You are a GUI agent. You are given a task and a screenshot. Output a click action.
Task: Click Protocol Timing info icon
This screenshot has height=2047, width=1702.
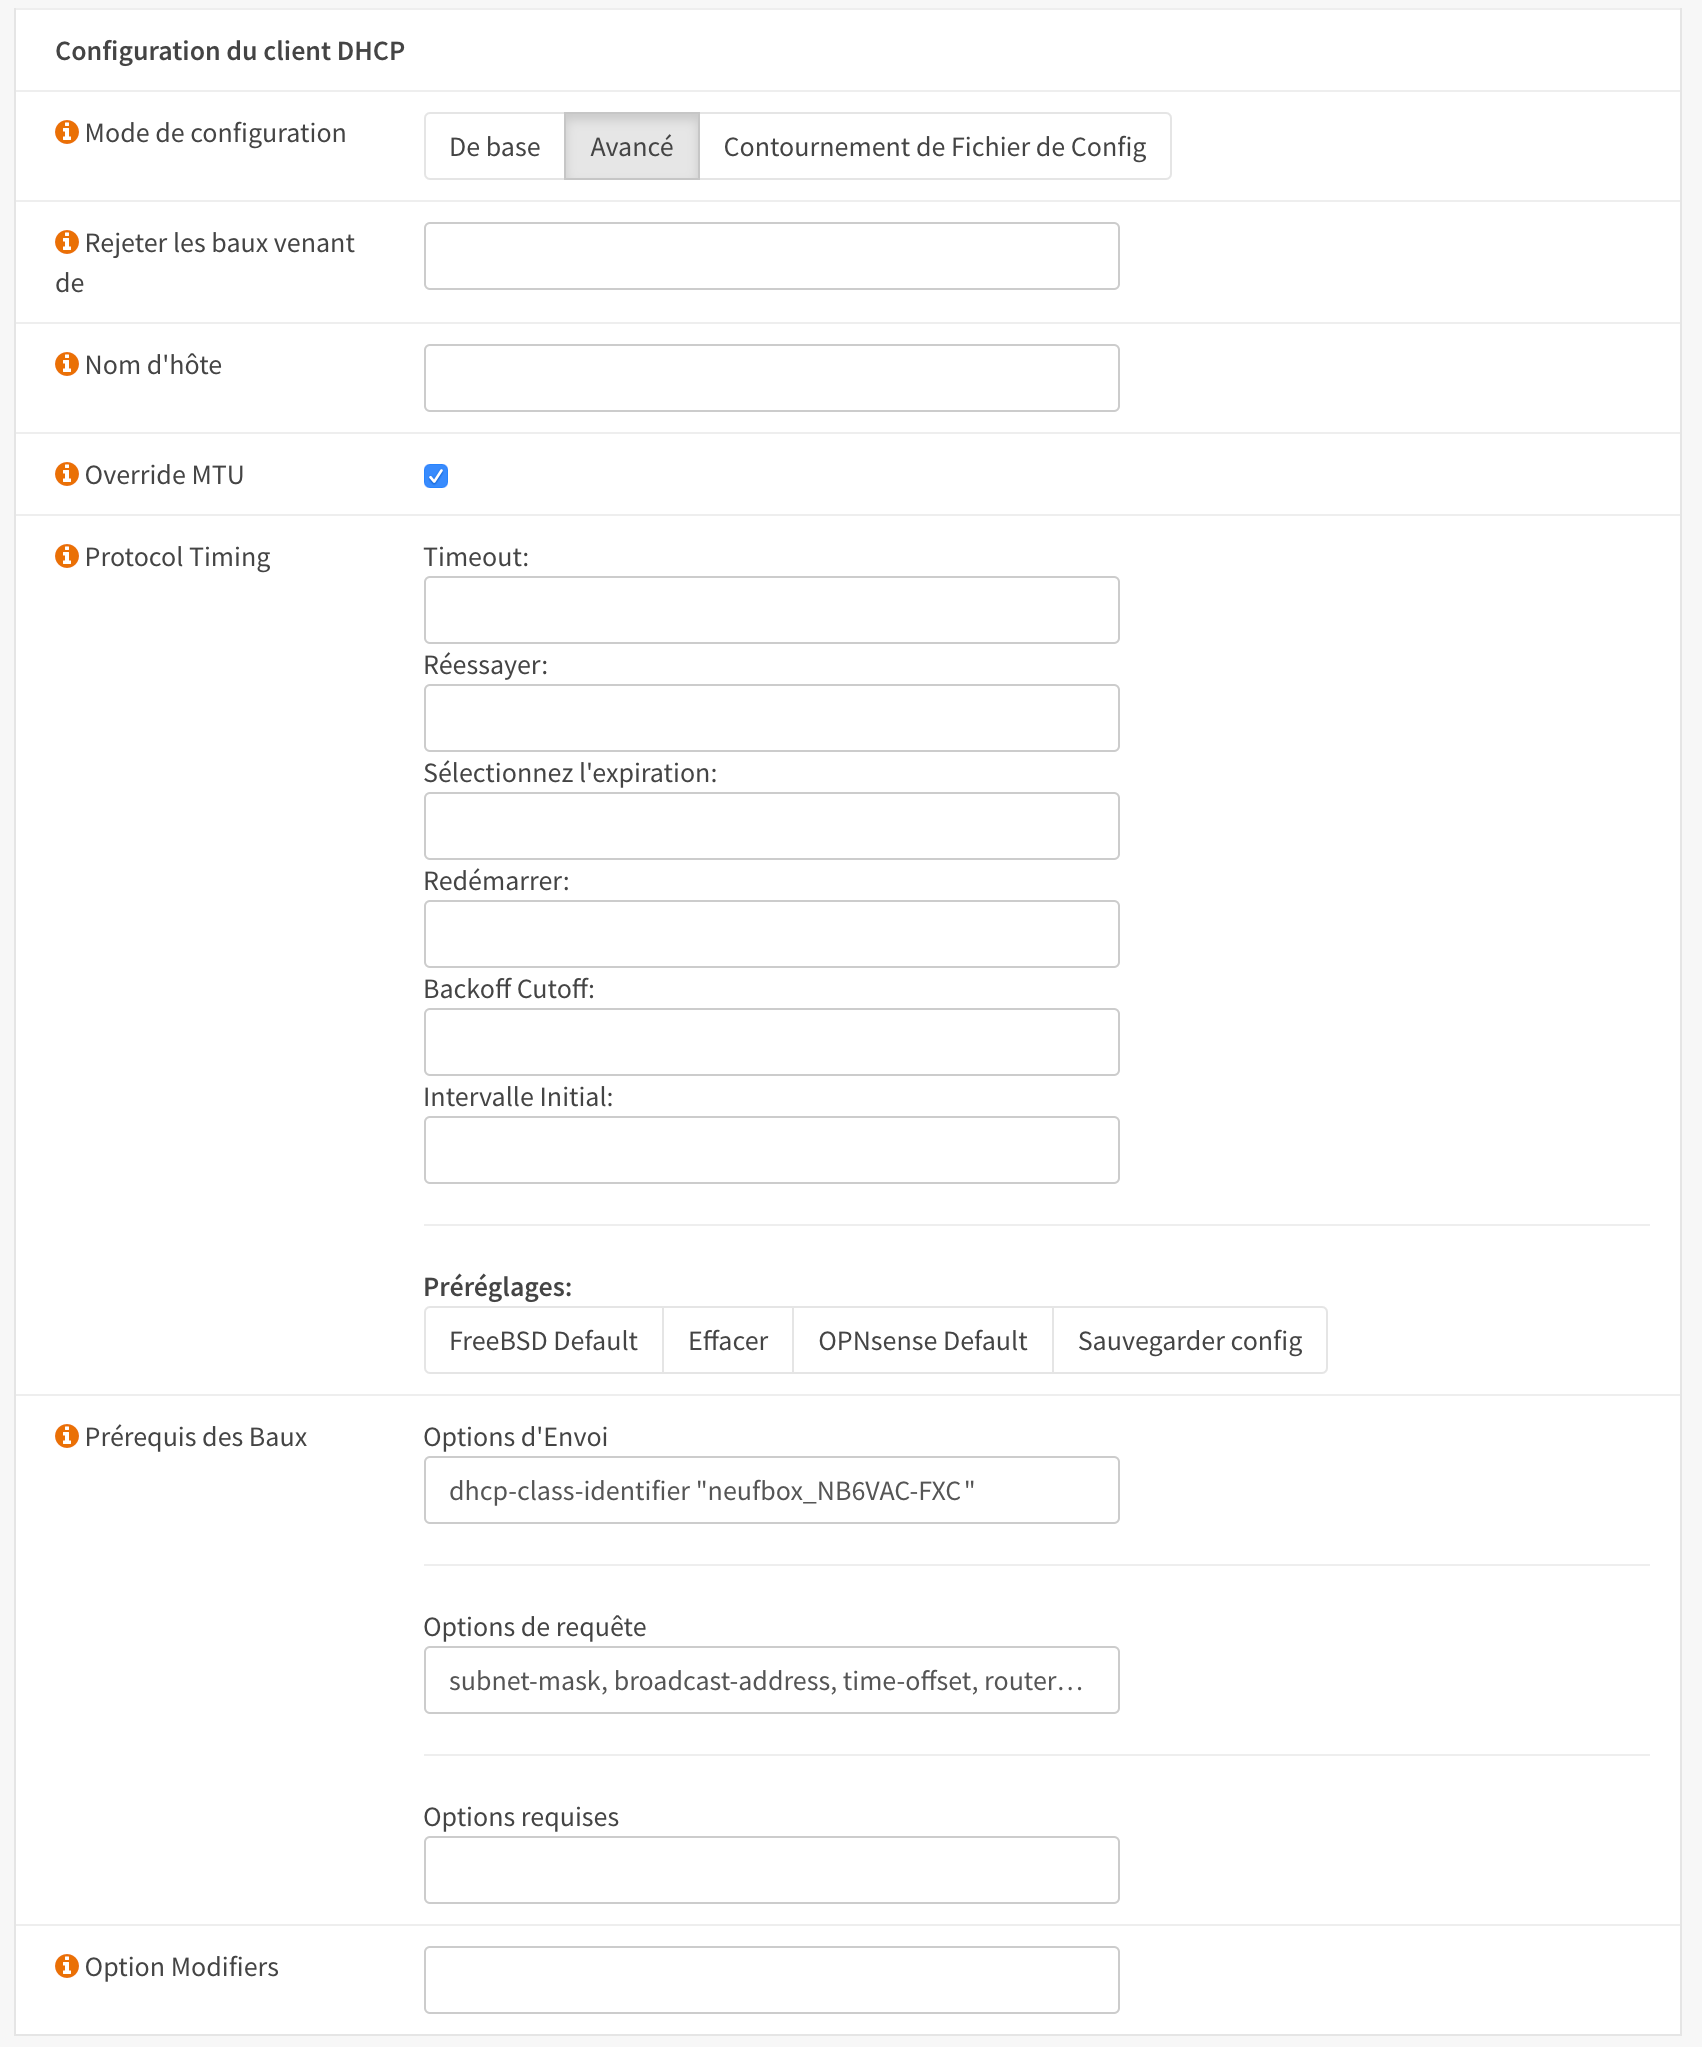[x=67, y=556]
